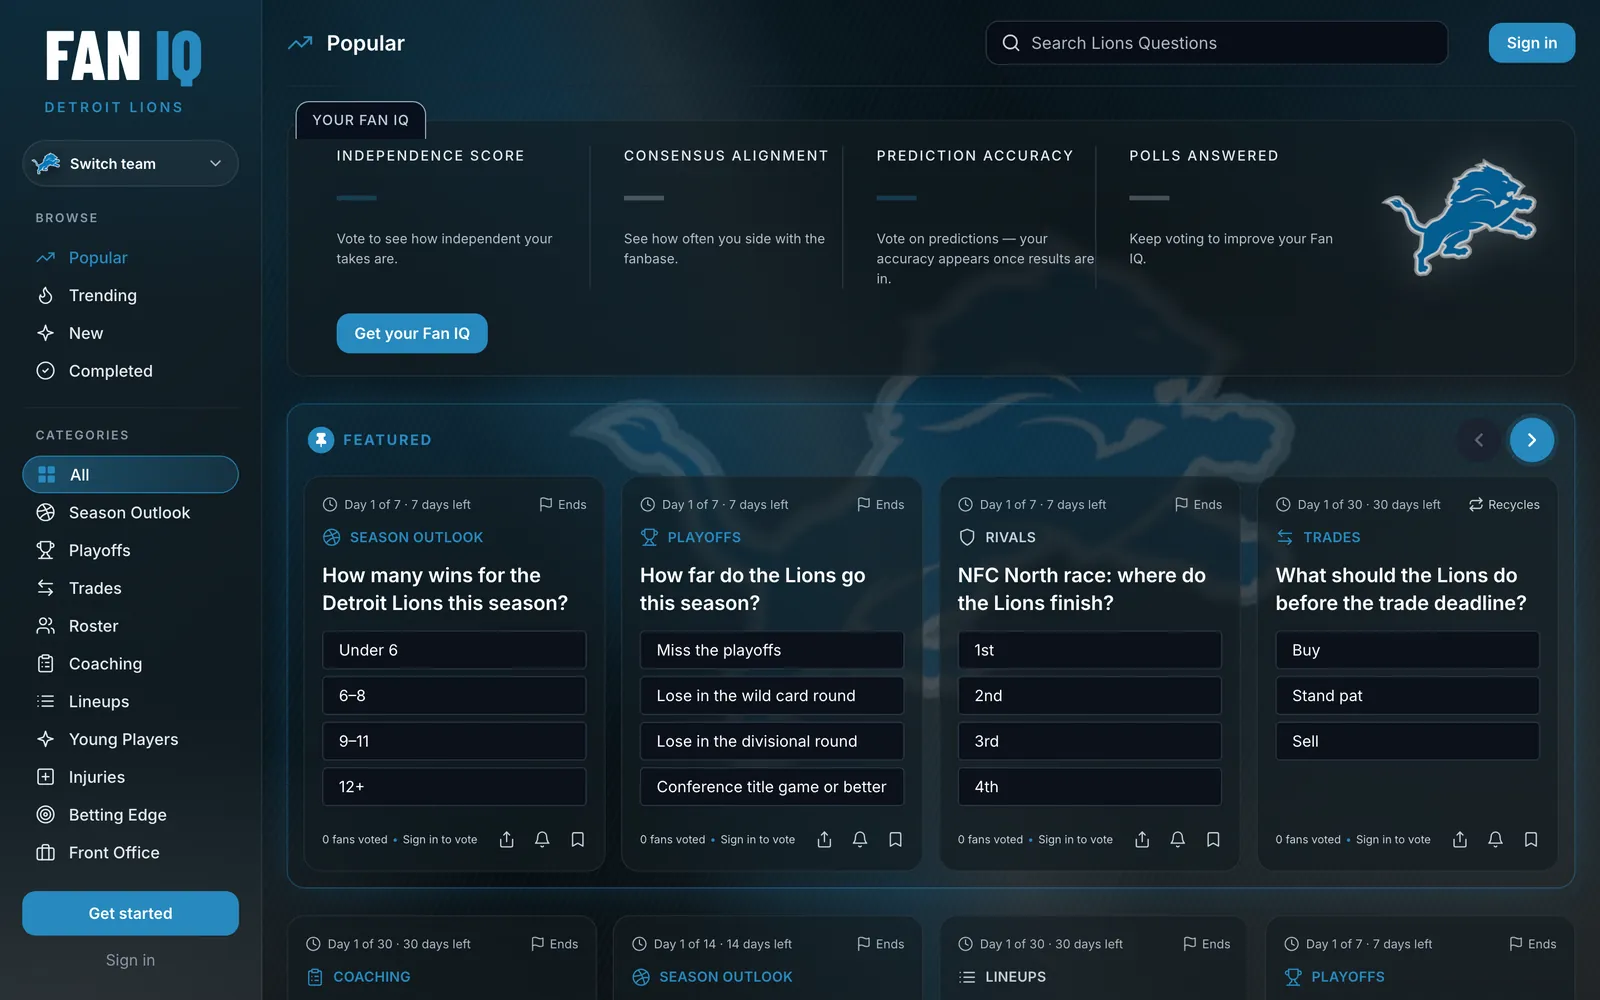Vote Under 6 wins
The width and height of the screenshot is (1600, 1000).
pyautogui.click(x=454, y=650)
